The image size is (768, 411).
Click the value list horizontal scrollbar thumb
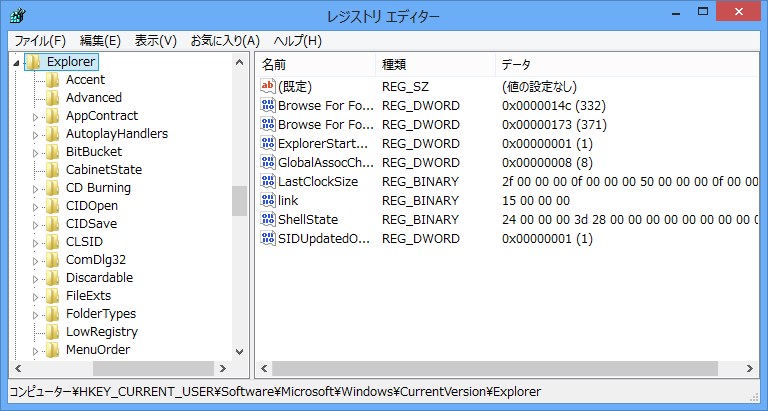(495, 368)
